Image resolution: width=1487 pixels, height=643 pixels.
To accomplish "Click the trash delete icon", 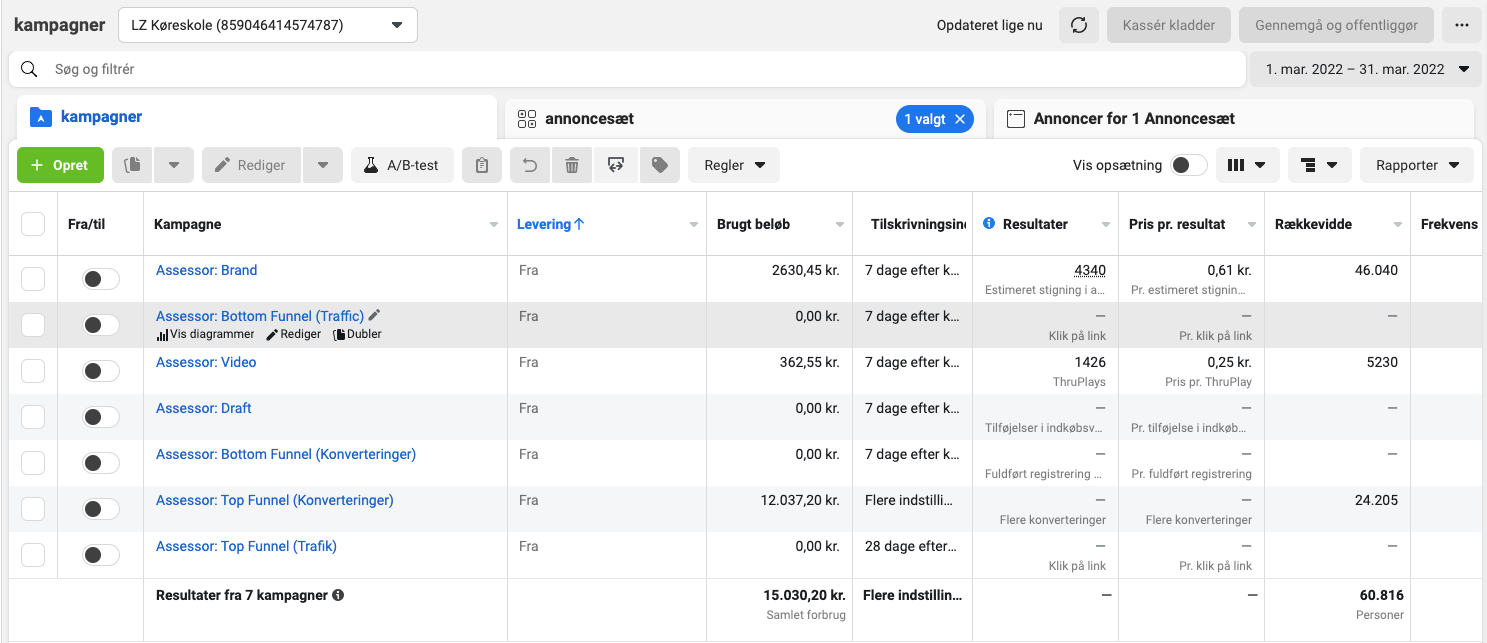I will point(572,165).
